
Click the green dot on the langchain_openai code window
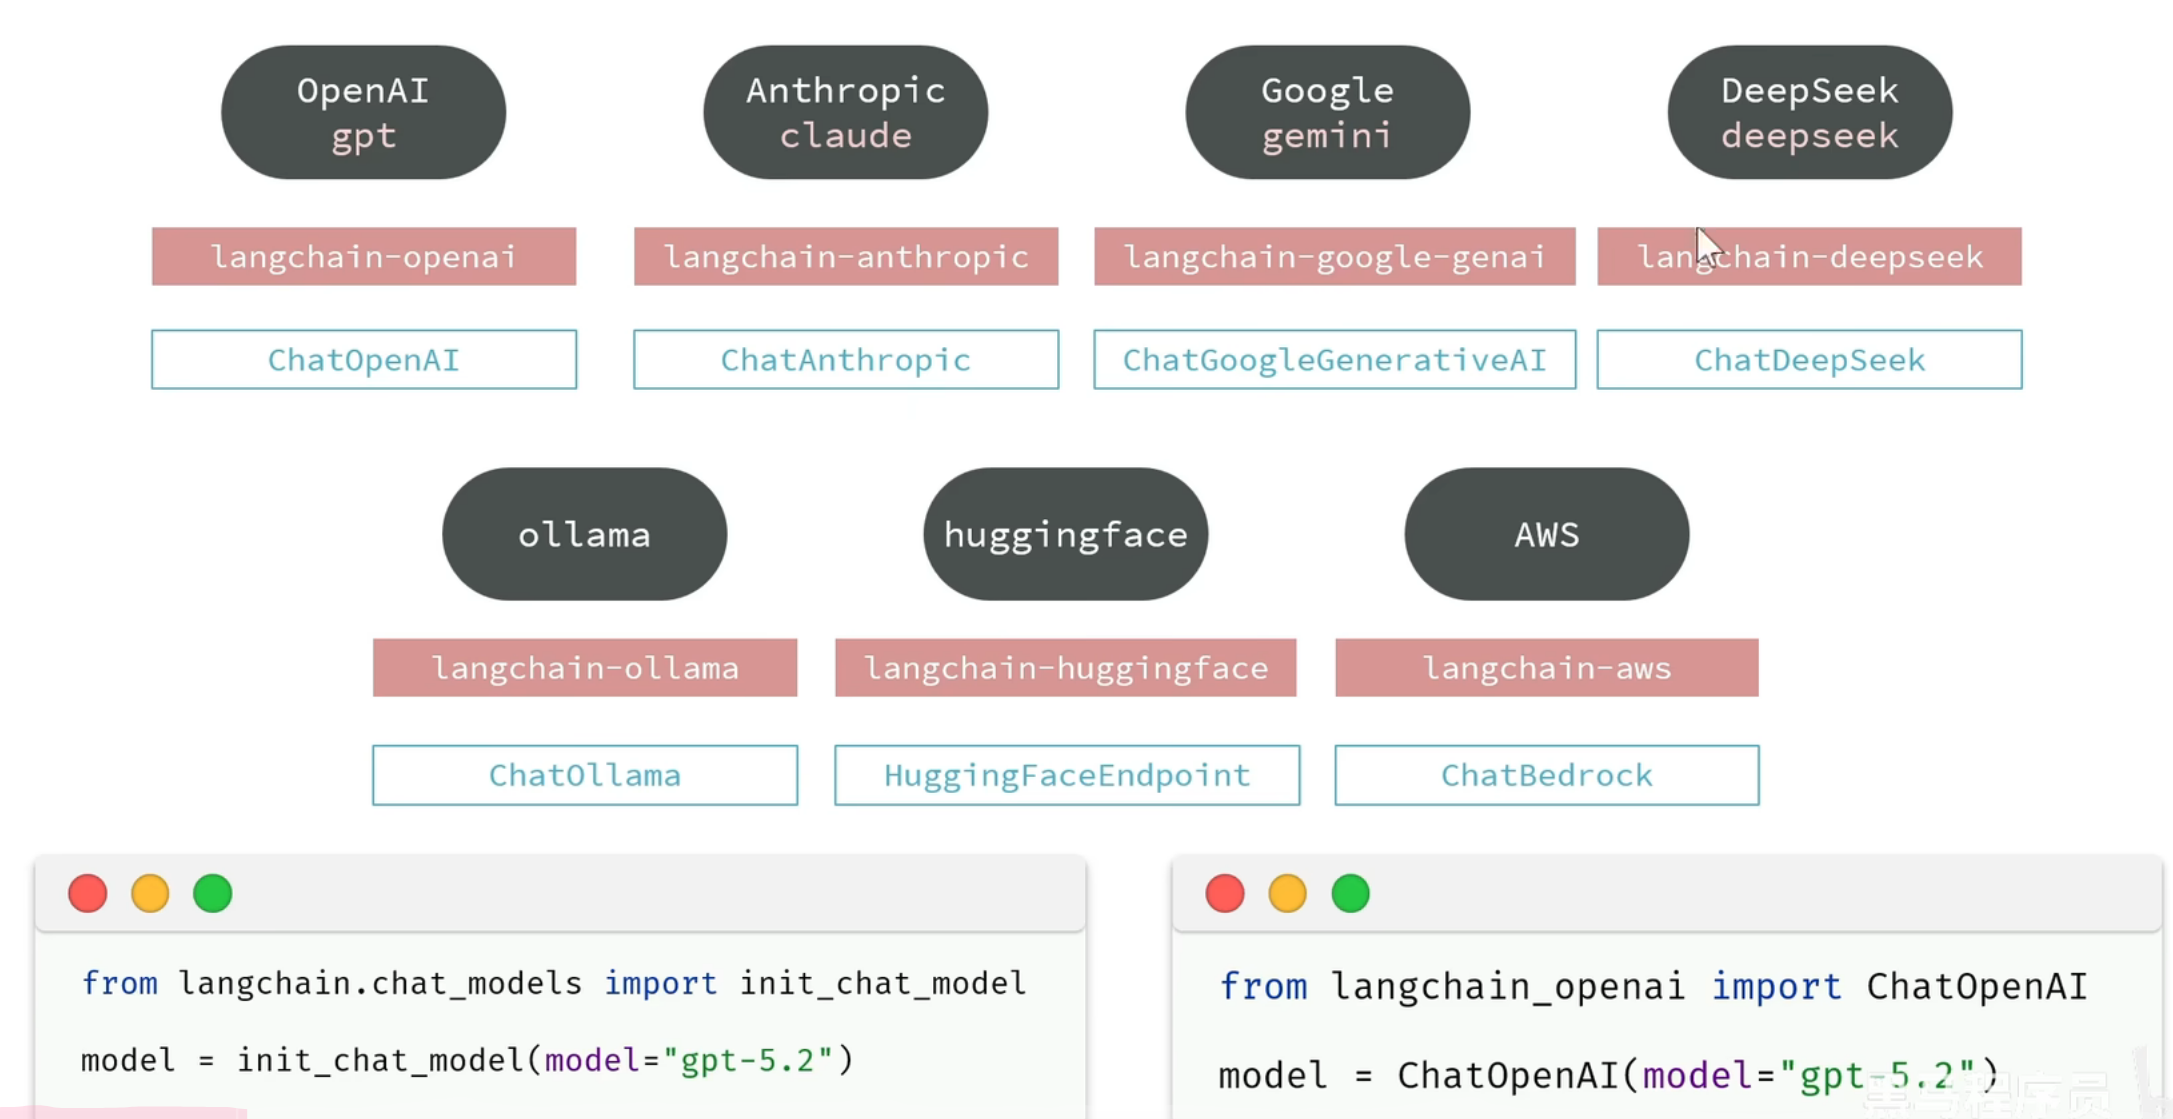(1351, 893)
